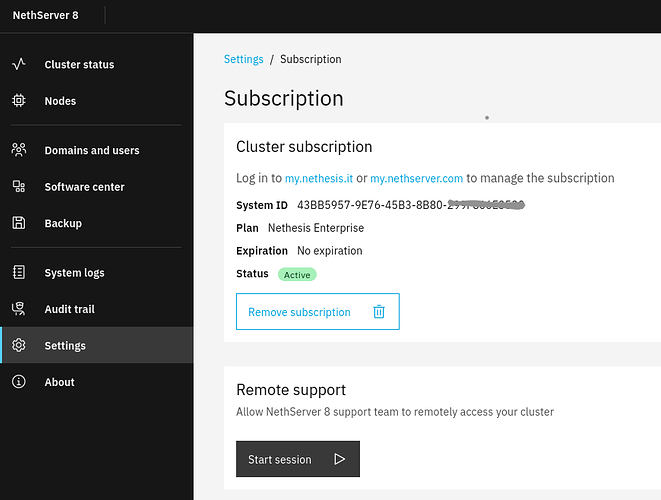
Task: Click the Backup floppy disk icon
Action: [19, 223]
